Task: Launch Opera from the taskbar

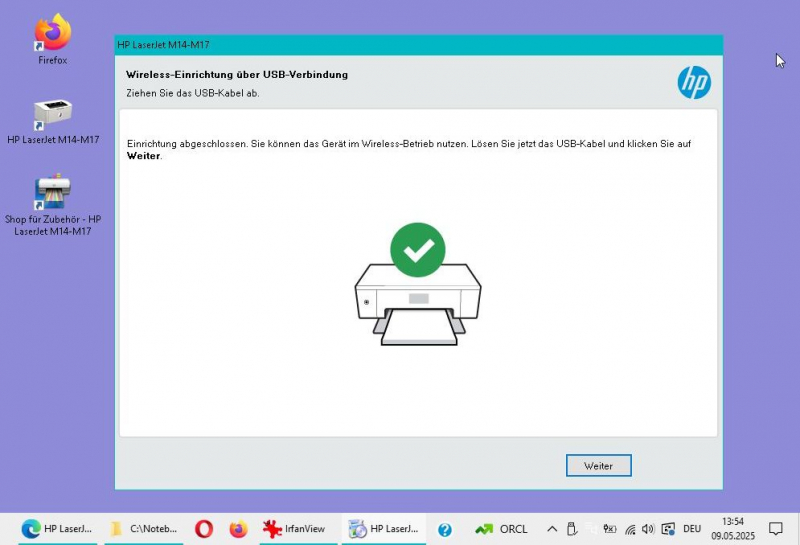Action: point(204,529)
